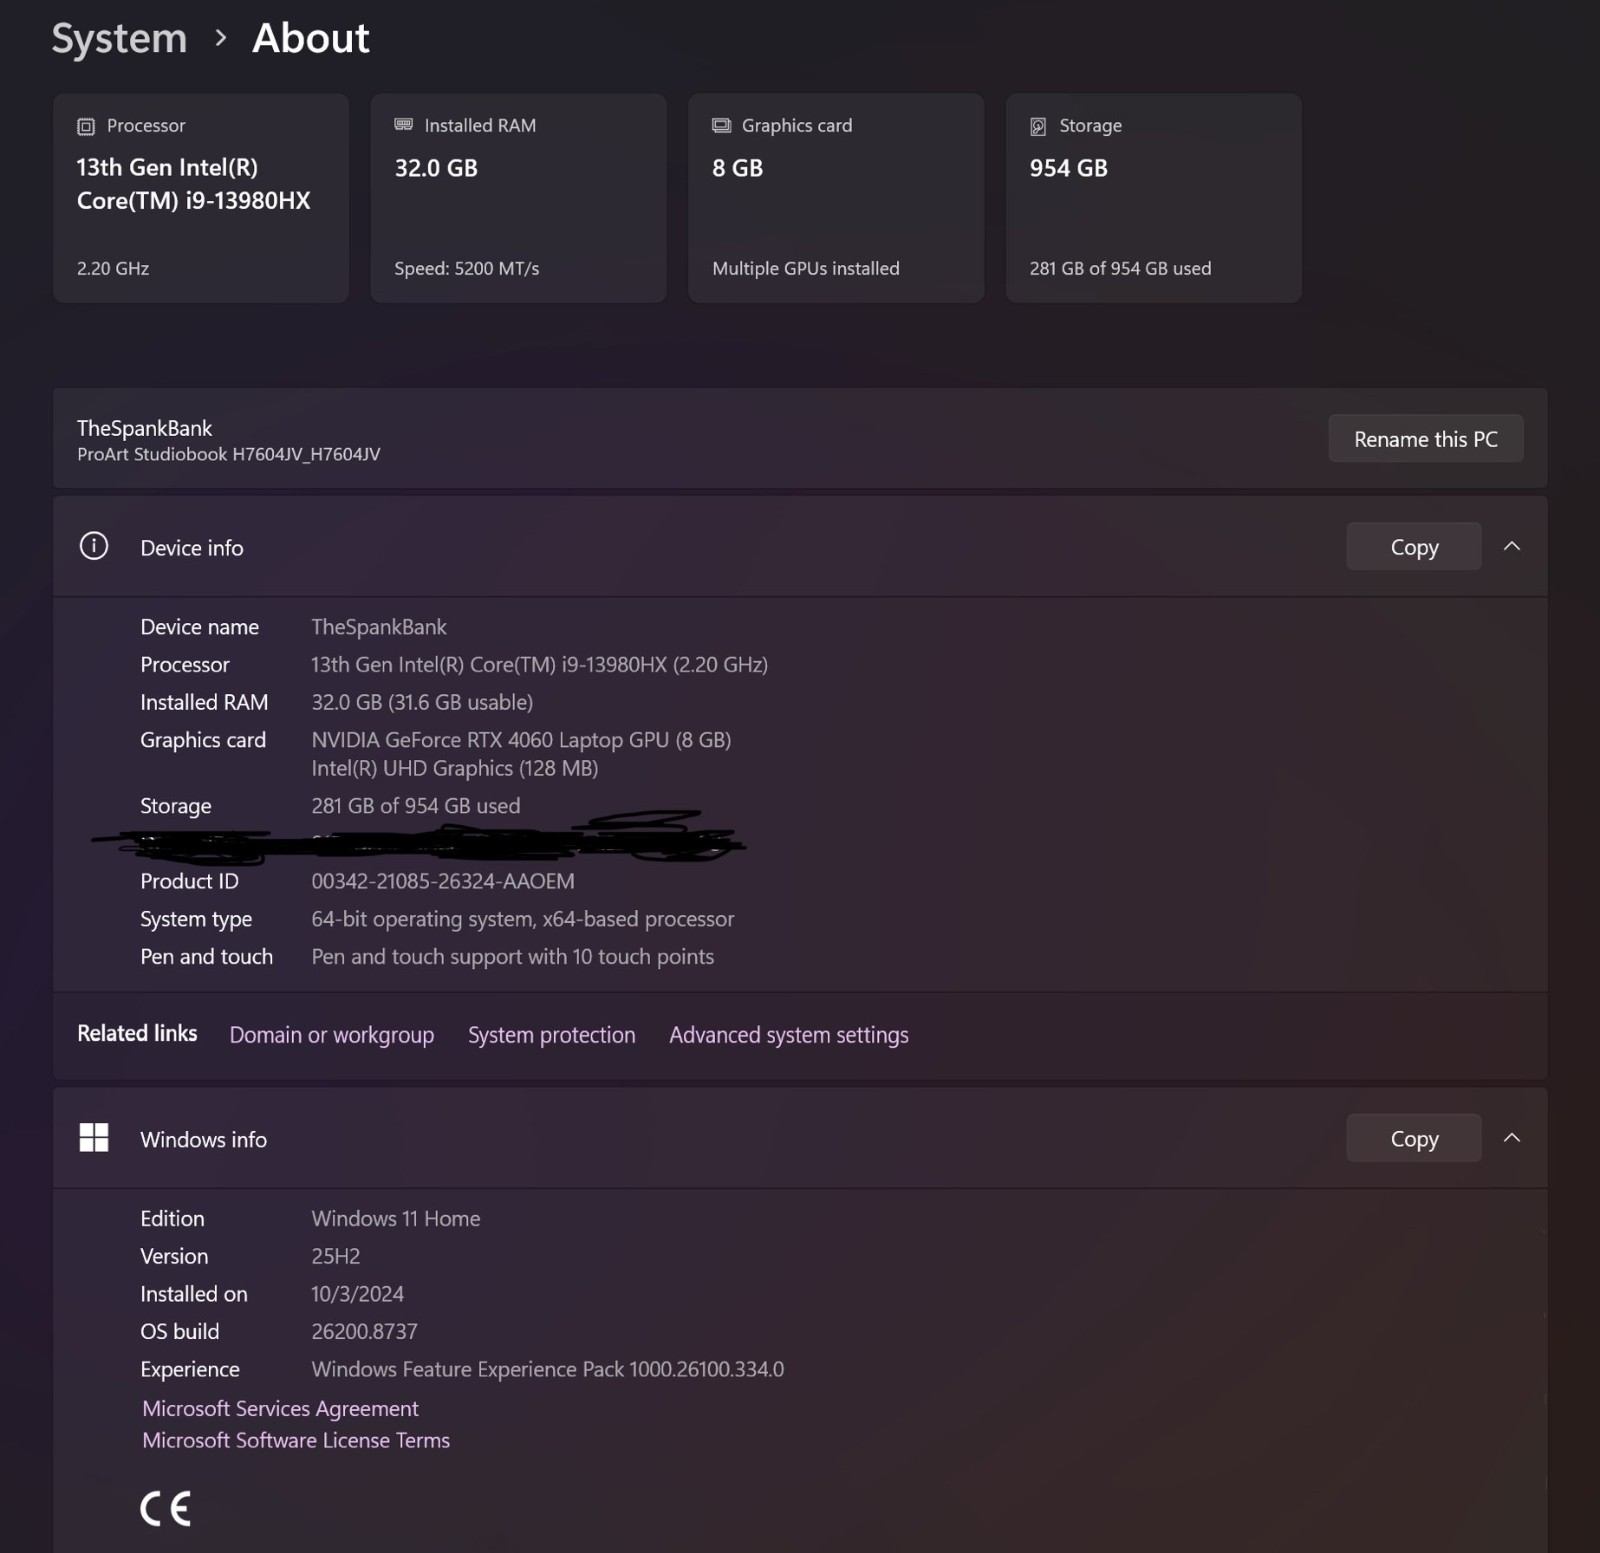Click the CE certification mark

pyautogui.click(x=165, y=1508)
